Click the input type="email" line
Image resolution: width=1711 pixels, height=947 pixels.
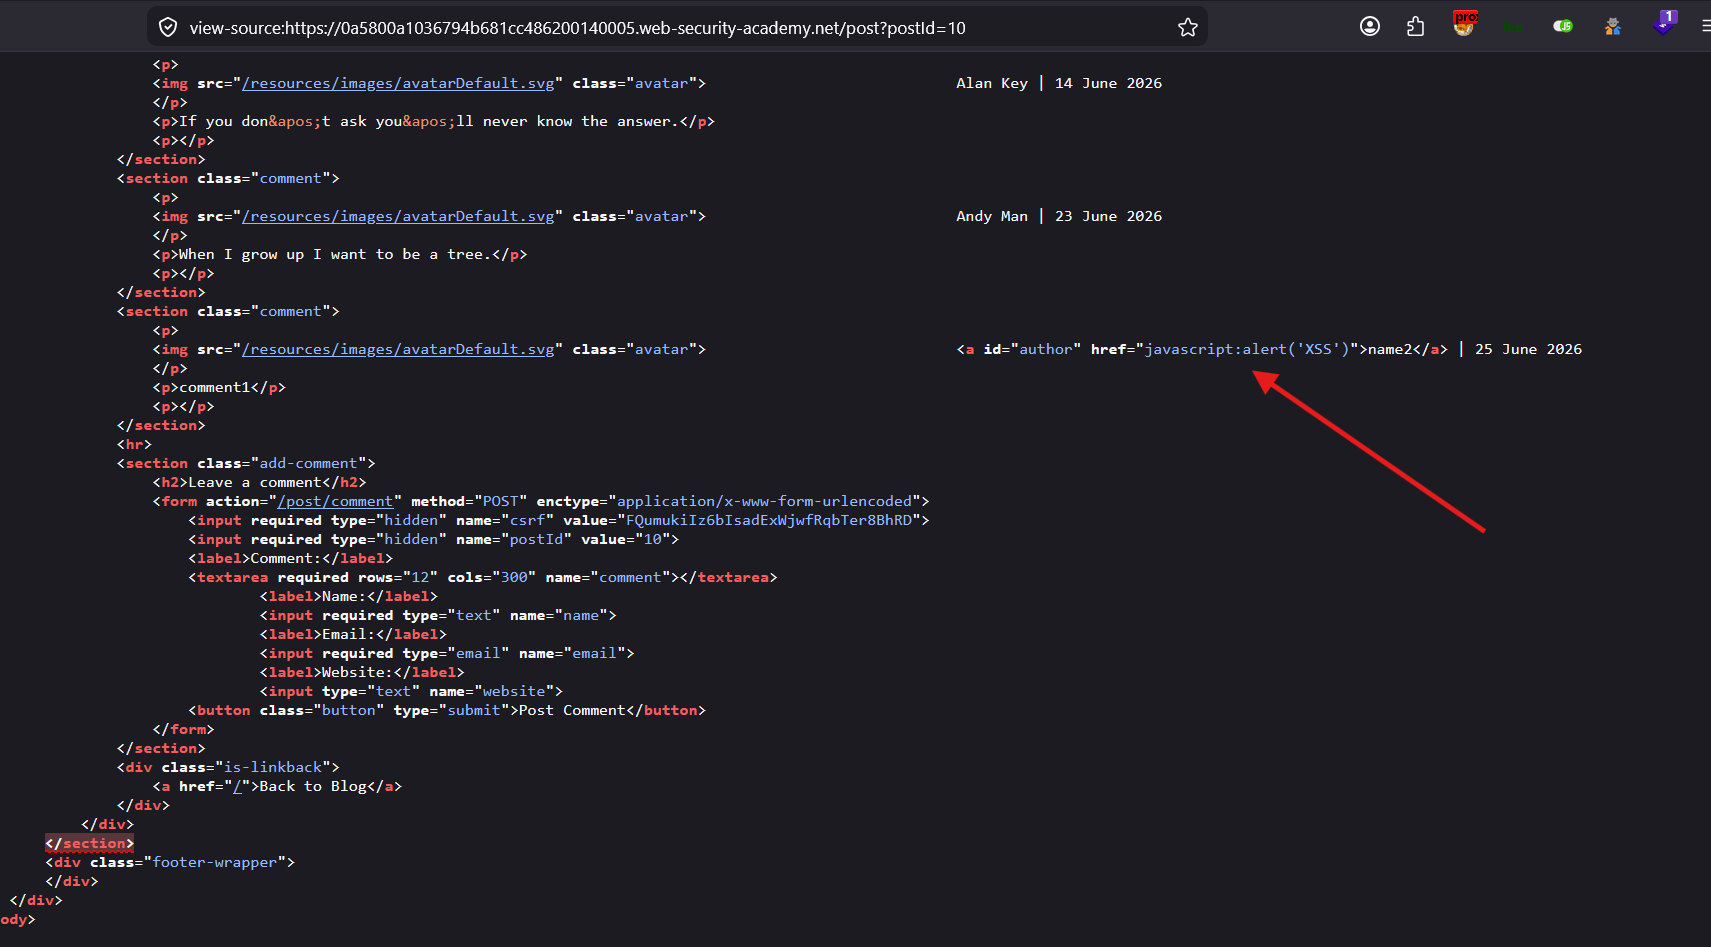point(447,653)
